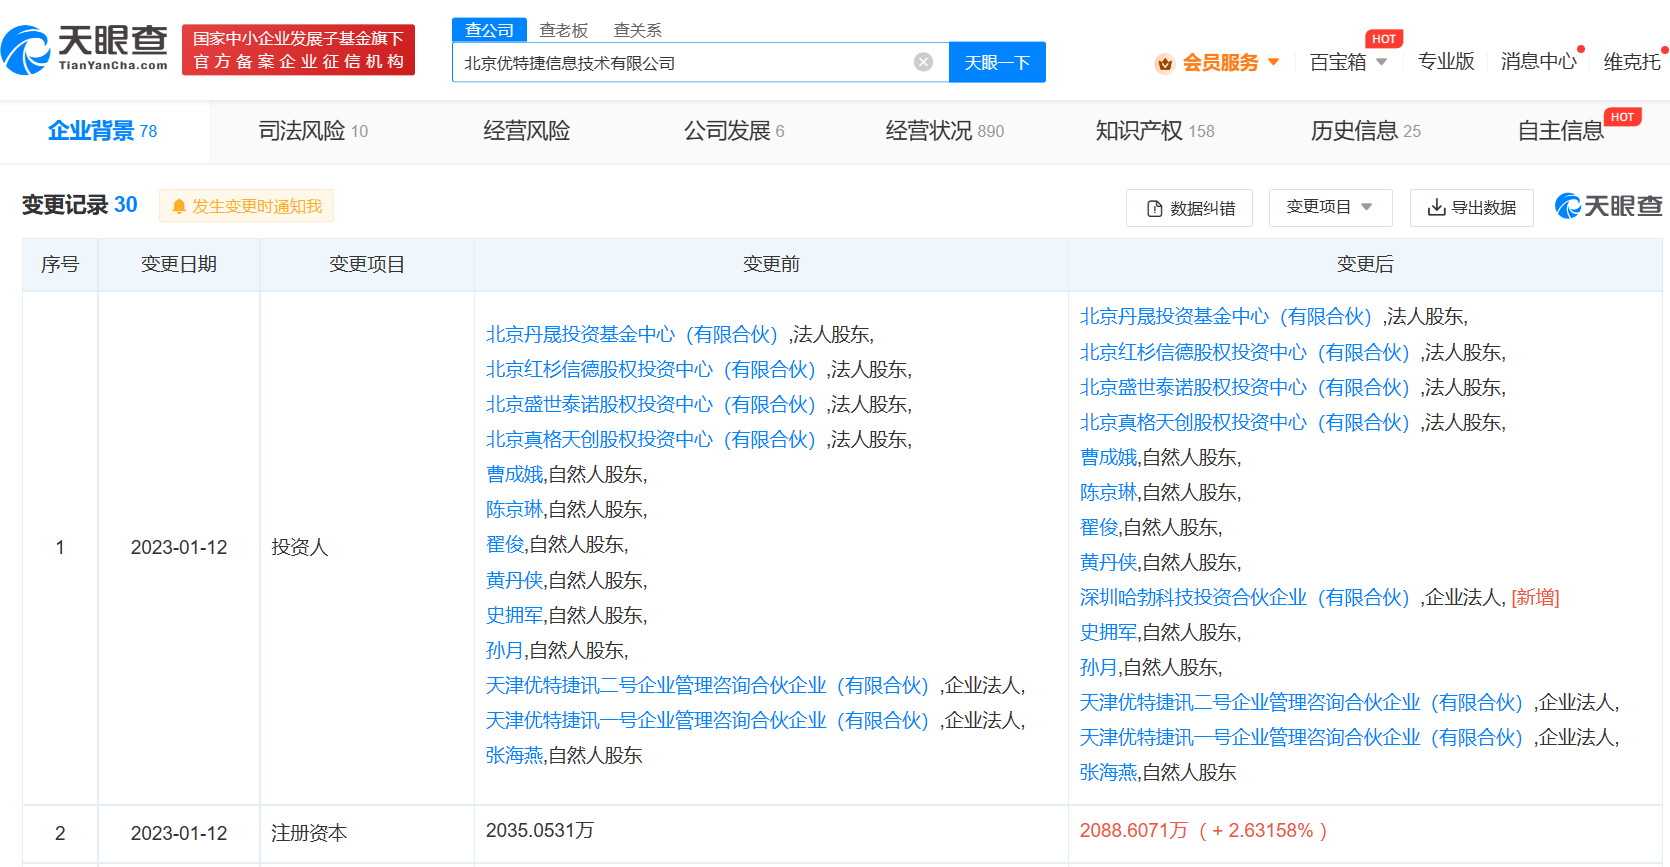Click the bell notification icon
Screen dimensions: 1670x867
coord(179,206)
